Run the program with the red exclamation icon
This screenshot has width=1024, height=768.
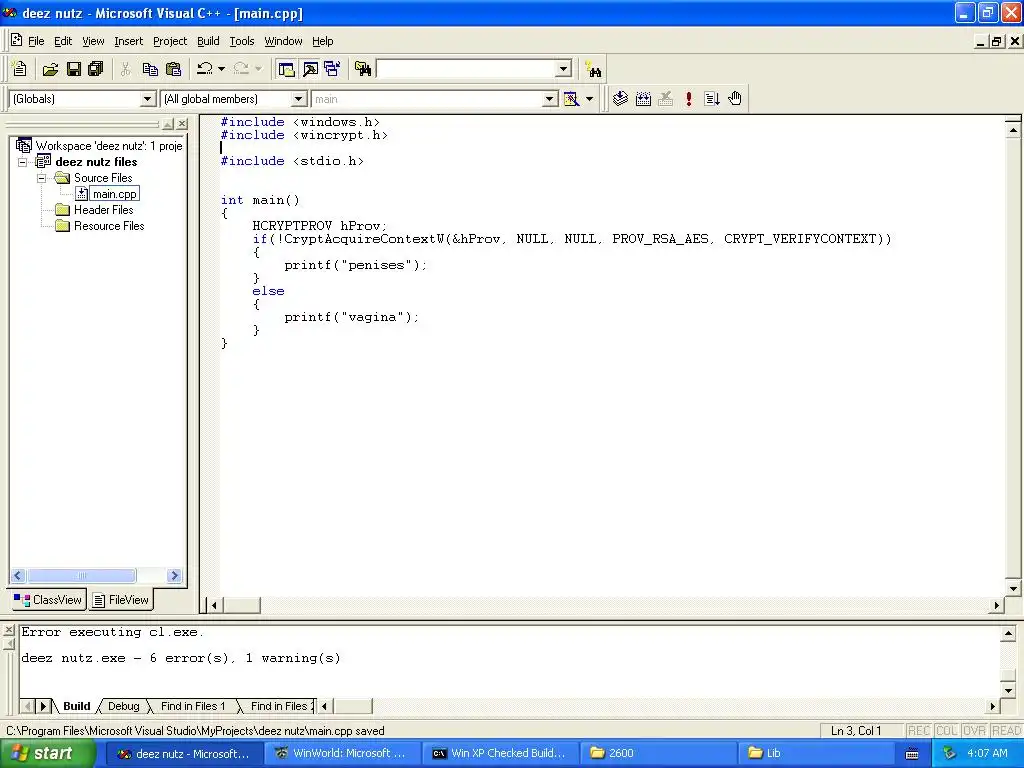[688, 99]
